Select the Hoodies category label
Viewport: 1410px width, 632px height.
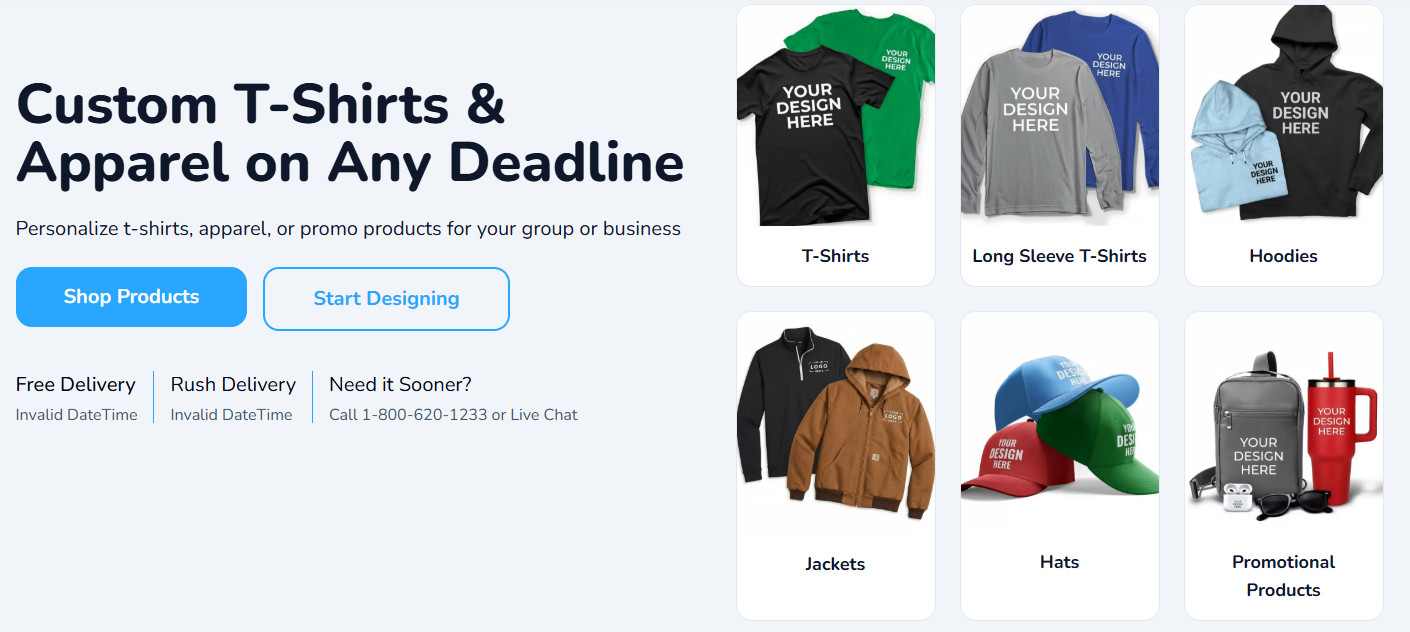(1283, 256)
